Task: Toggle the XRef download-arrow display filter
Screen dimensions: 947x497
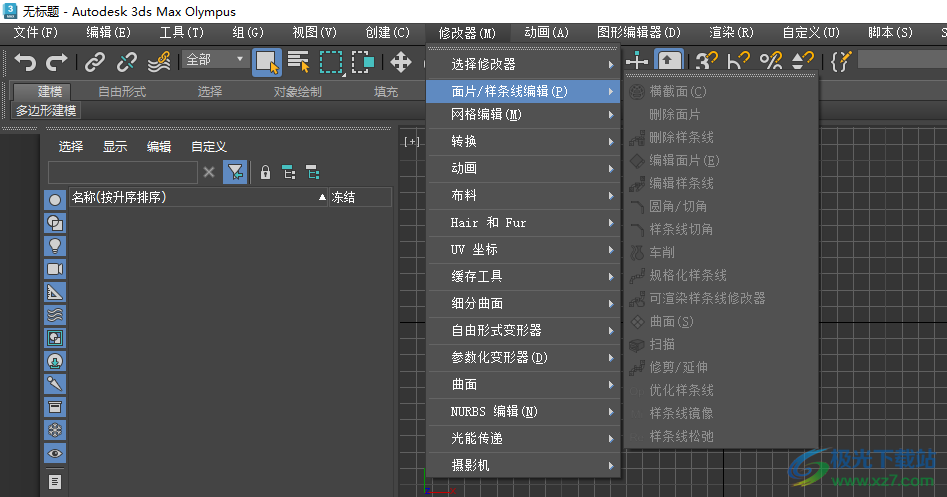Action: pos(55,361)
